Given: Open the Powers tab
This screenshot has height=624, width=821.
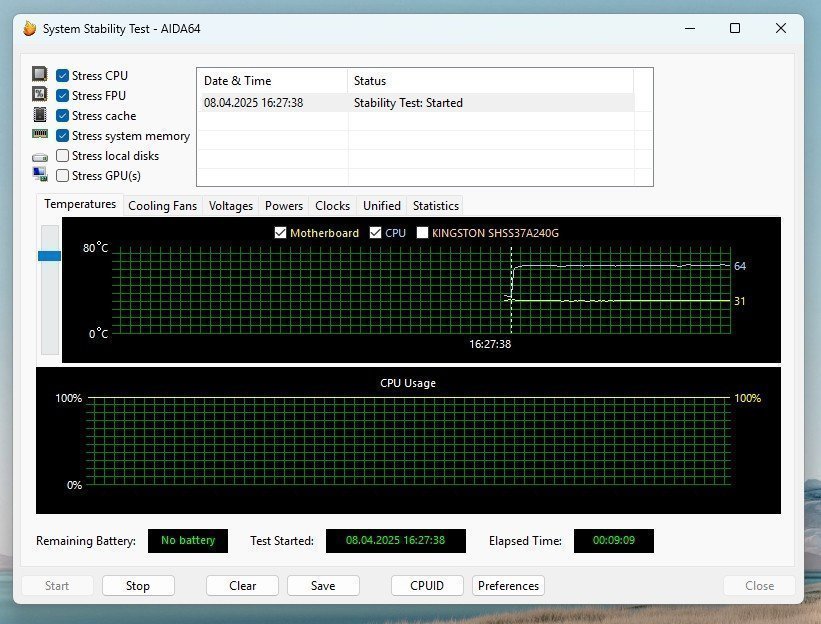Looking at the screenshot, I should coord(284,206).
